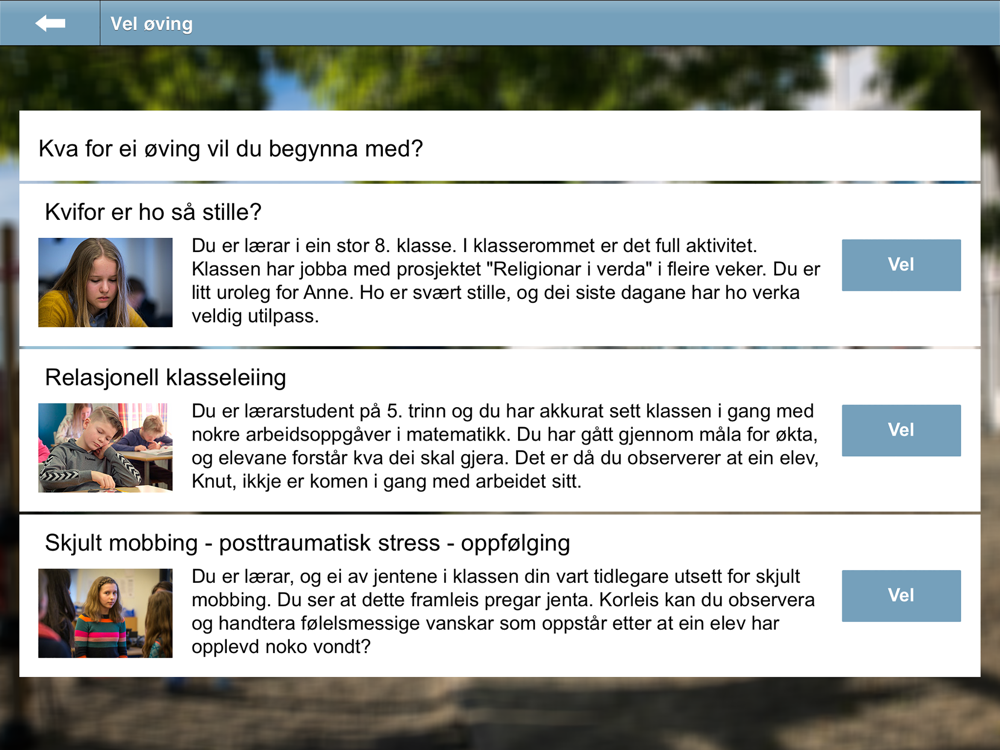Select 'Vel' for 'Relasjonell klasseleiing'
The image size is (1000, 750).
pos(901,430)
